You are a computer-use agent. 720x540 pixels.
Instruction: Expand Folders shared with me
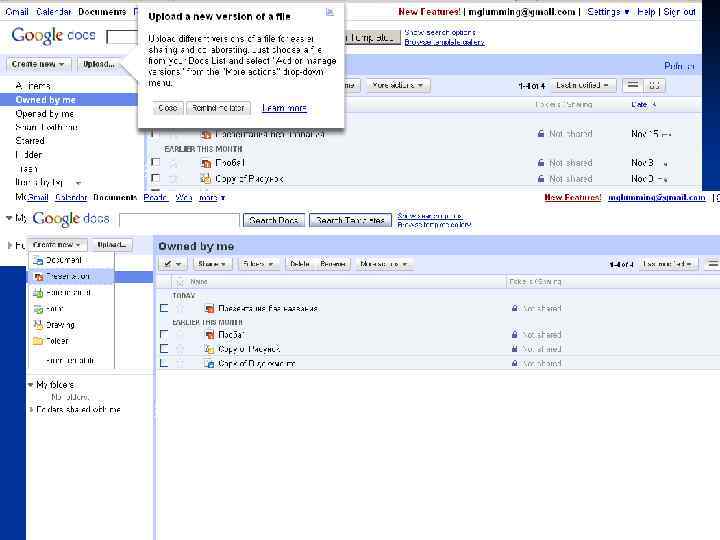[x=31, y=409]
